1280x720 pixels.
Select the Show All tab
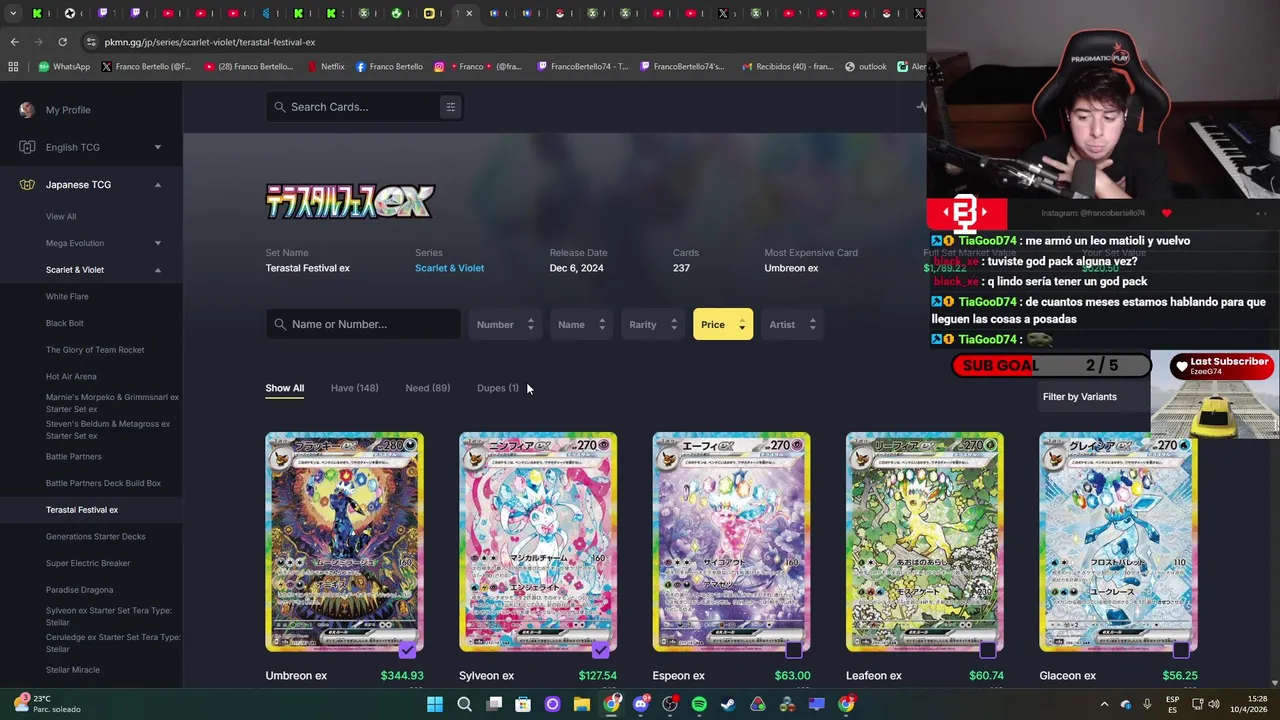click(284, 388)
